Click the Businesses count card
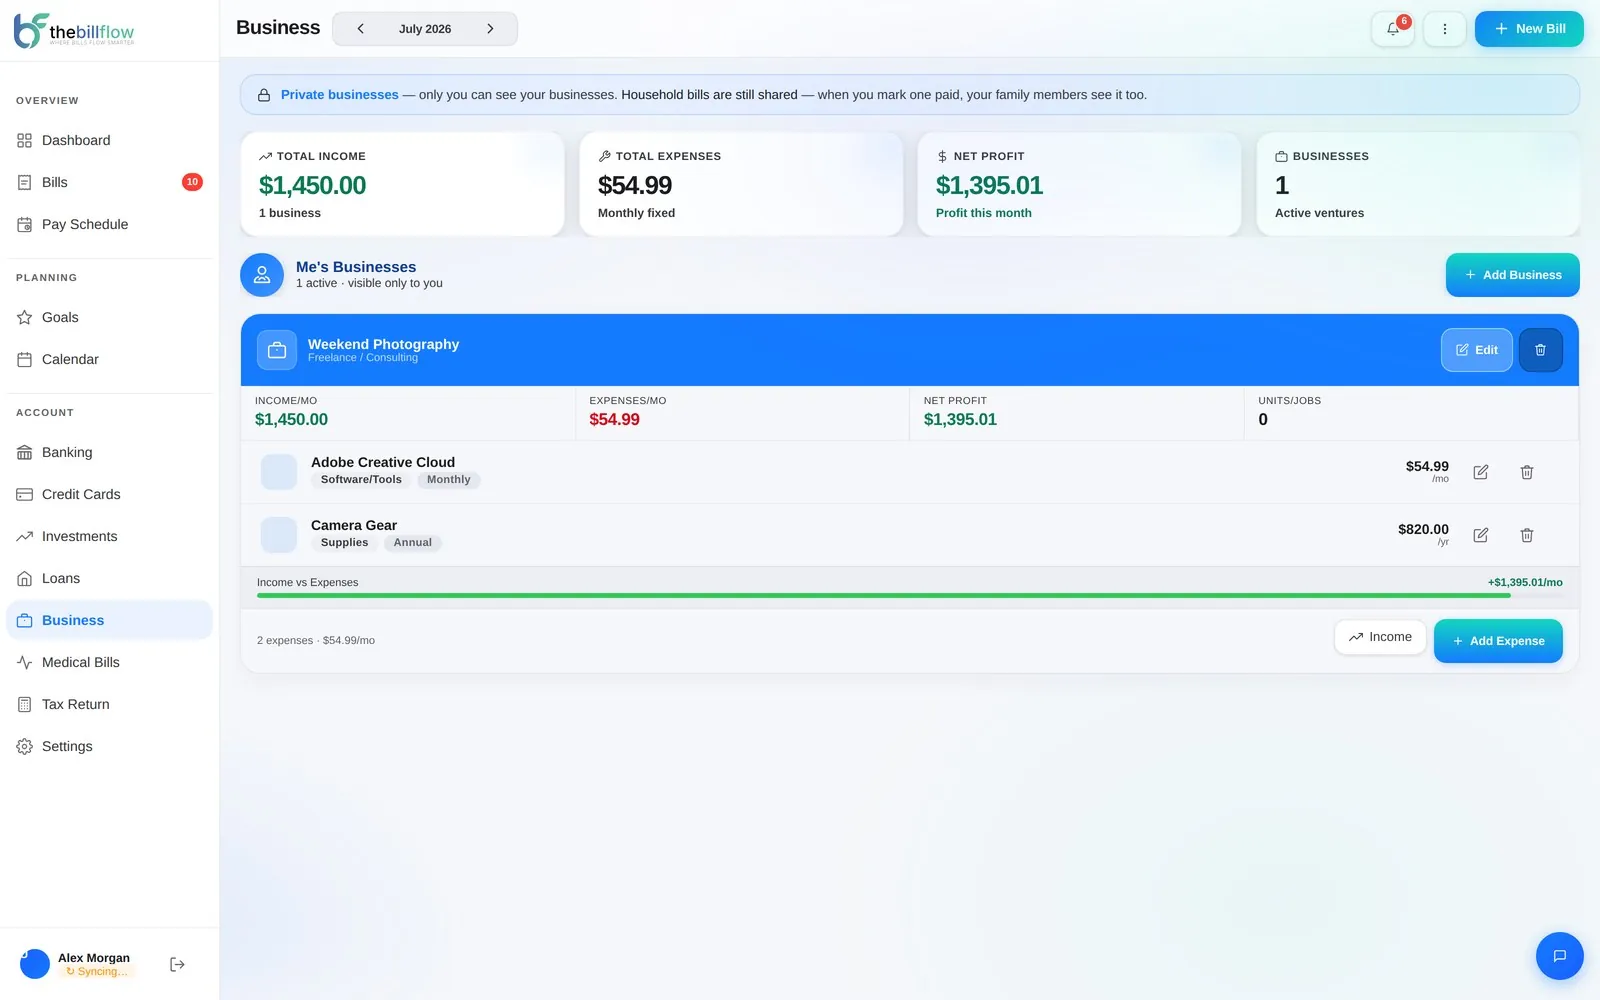This screenshot has height=1000, width=1600. click(x=1418, y=185)
